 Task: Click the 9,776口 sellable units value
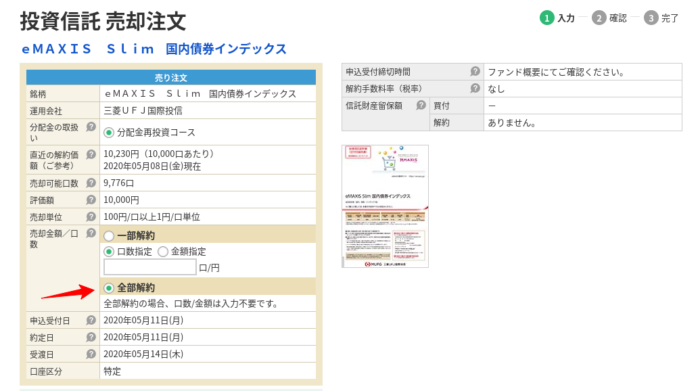coord(119,183)
